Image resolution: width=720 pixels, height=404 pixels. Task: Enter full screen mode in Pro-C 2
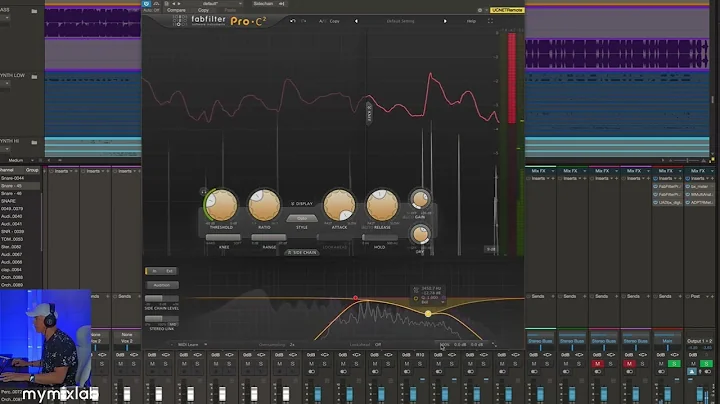490,21
